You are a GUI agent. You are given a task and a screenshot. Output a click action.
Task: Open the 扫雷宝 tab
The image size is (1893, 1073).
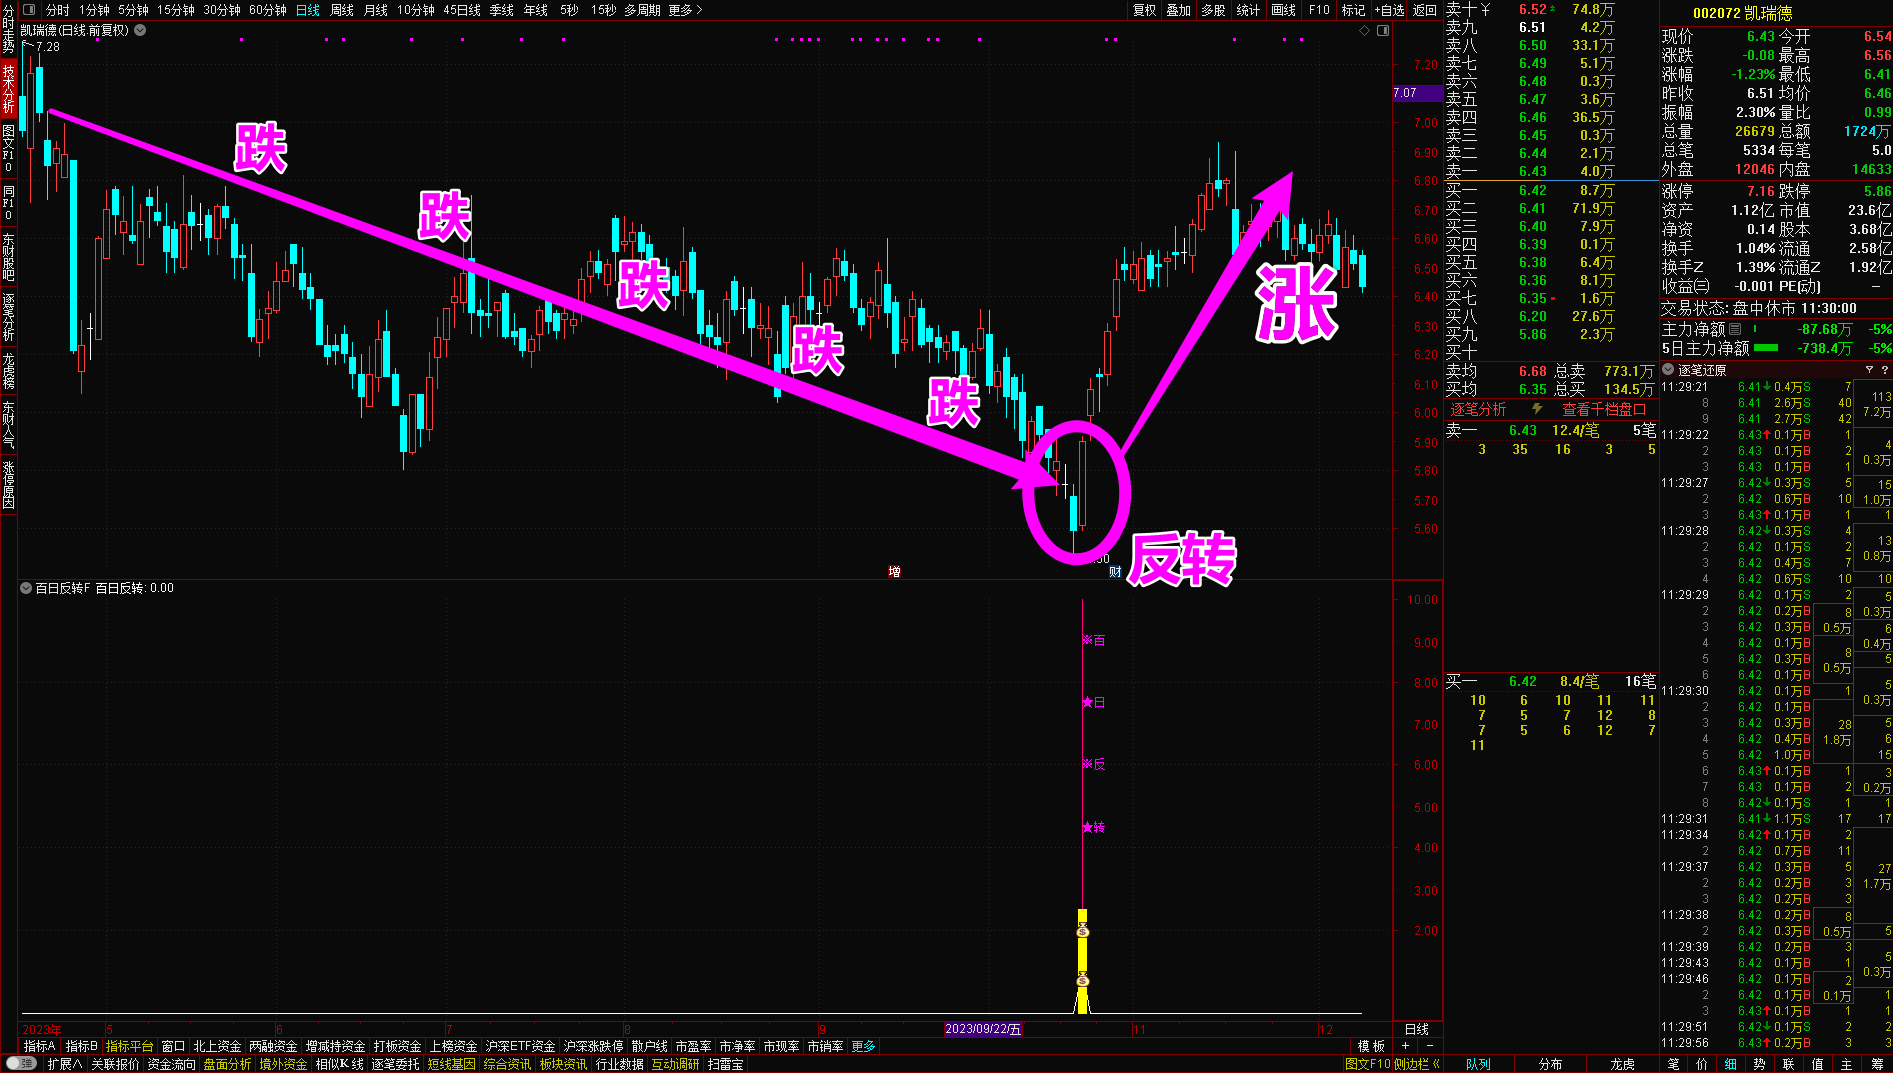click(726, 1064)
